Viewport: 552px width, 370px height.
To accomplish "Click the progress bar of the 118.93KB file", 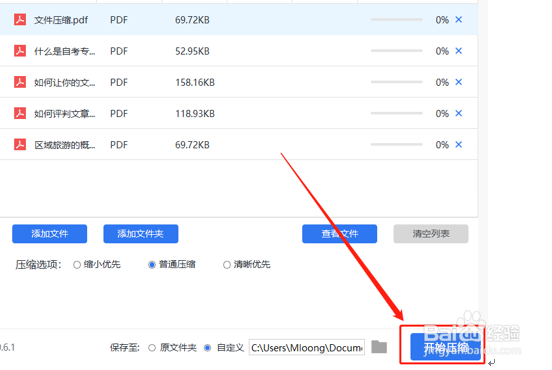I will point(396,113).
